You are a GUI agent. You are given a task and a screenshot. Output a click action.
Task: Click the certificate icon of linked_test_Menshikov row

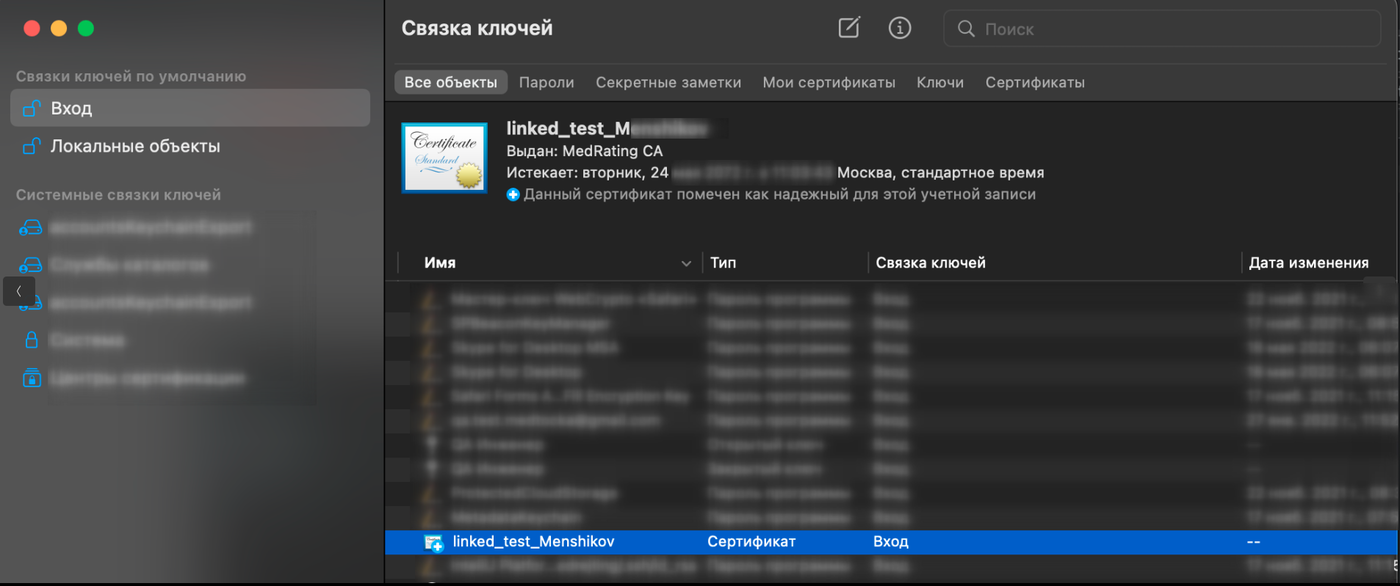[434, 542]
